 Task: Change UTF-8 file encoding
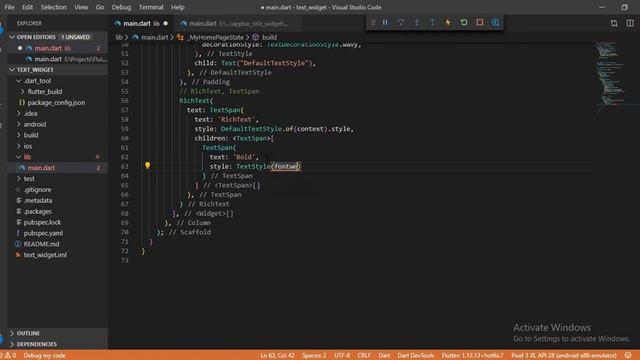pos(342,356)
